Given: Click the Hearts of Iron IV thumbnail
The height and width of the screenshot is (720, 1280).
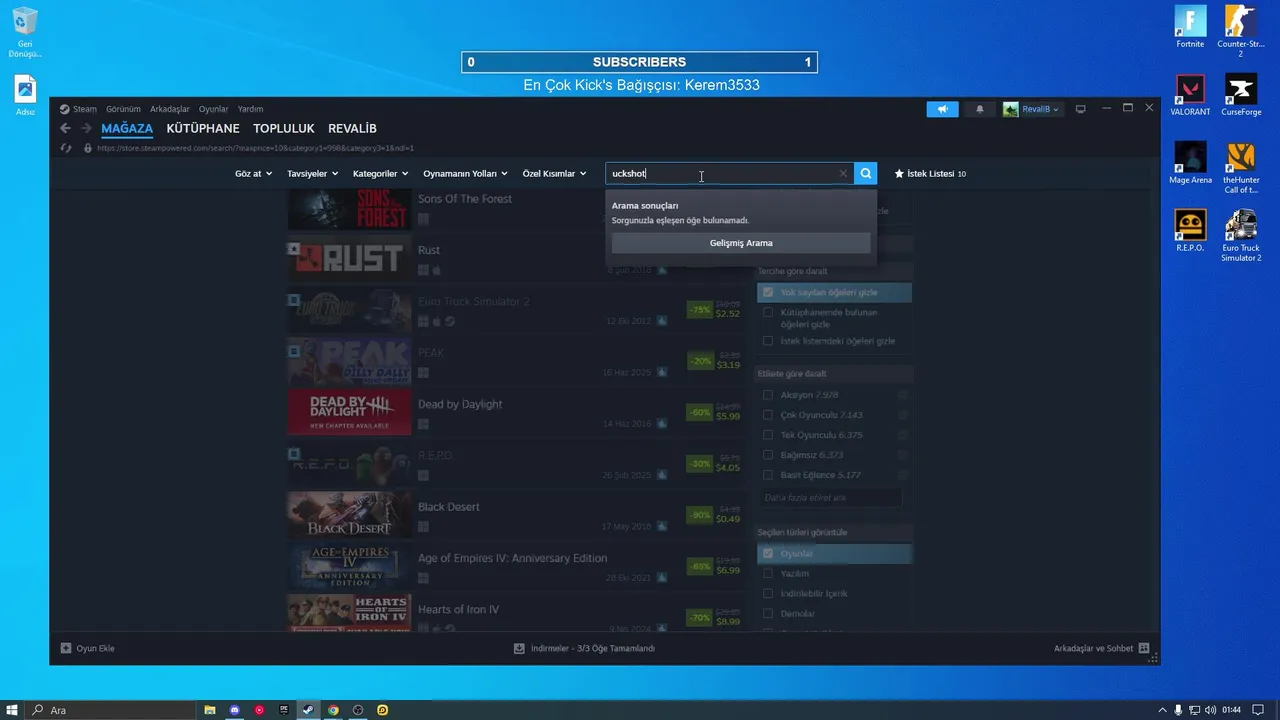Looking at the screenshot, I should (x=349, y=613).
